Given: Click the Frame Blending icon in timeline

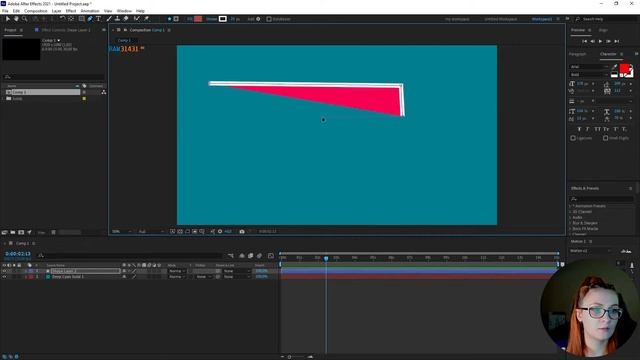Looking at the screenshot, I should [x=251, y=256].
